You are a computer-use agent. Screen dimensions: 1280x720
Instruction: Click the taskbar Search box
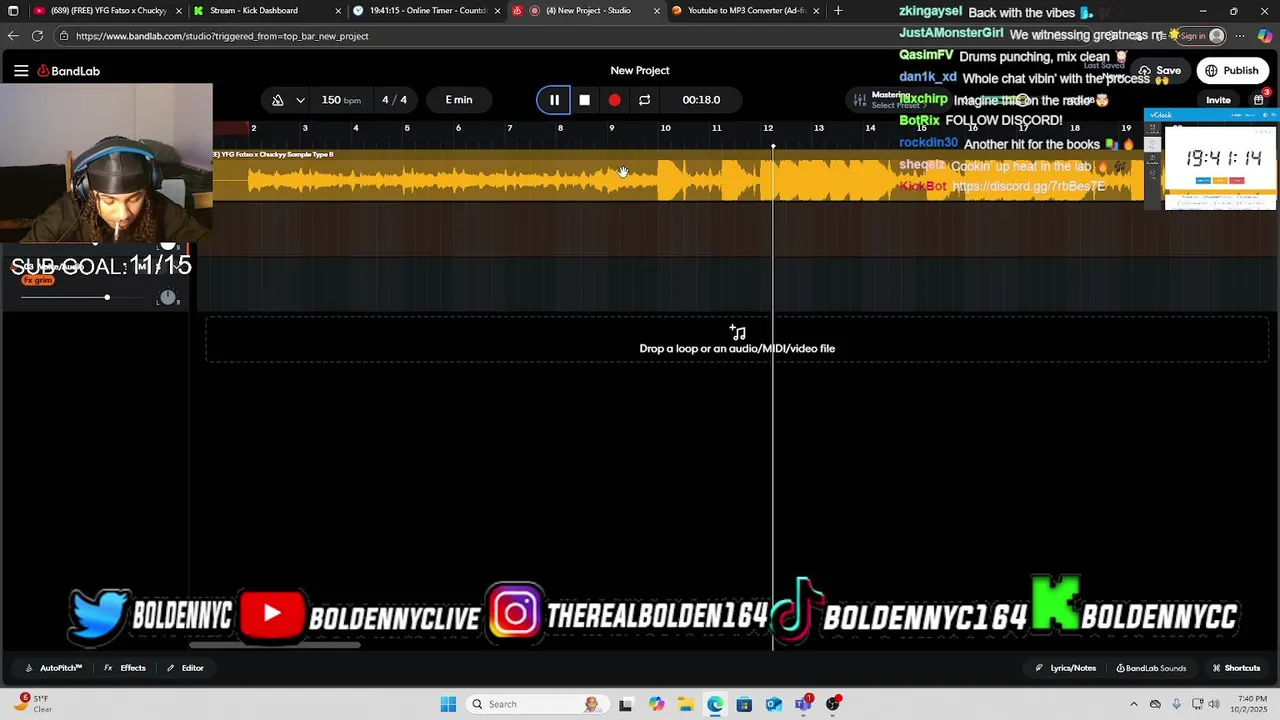pos(536,704)
